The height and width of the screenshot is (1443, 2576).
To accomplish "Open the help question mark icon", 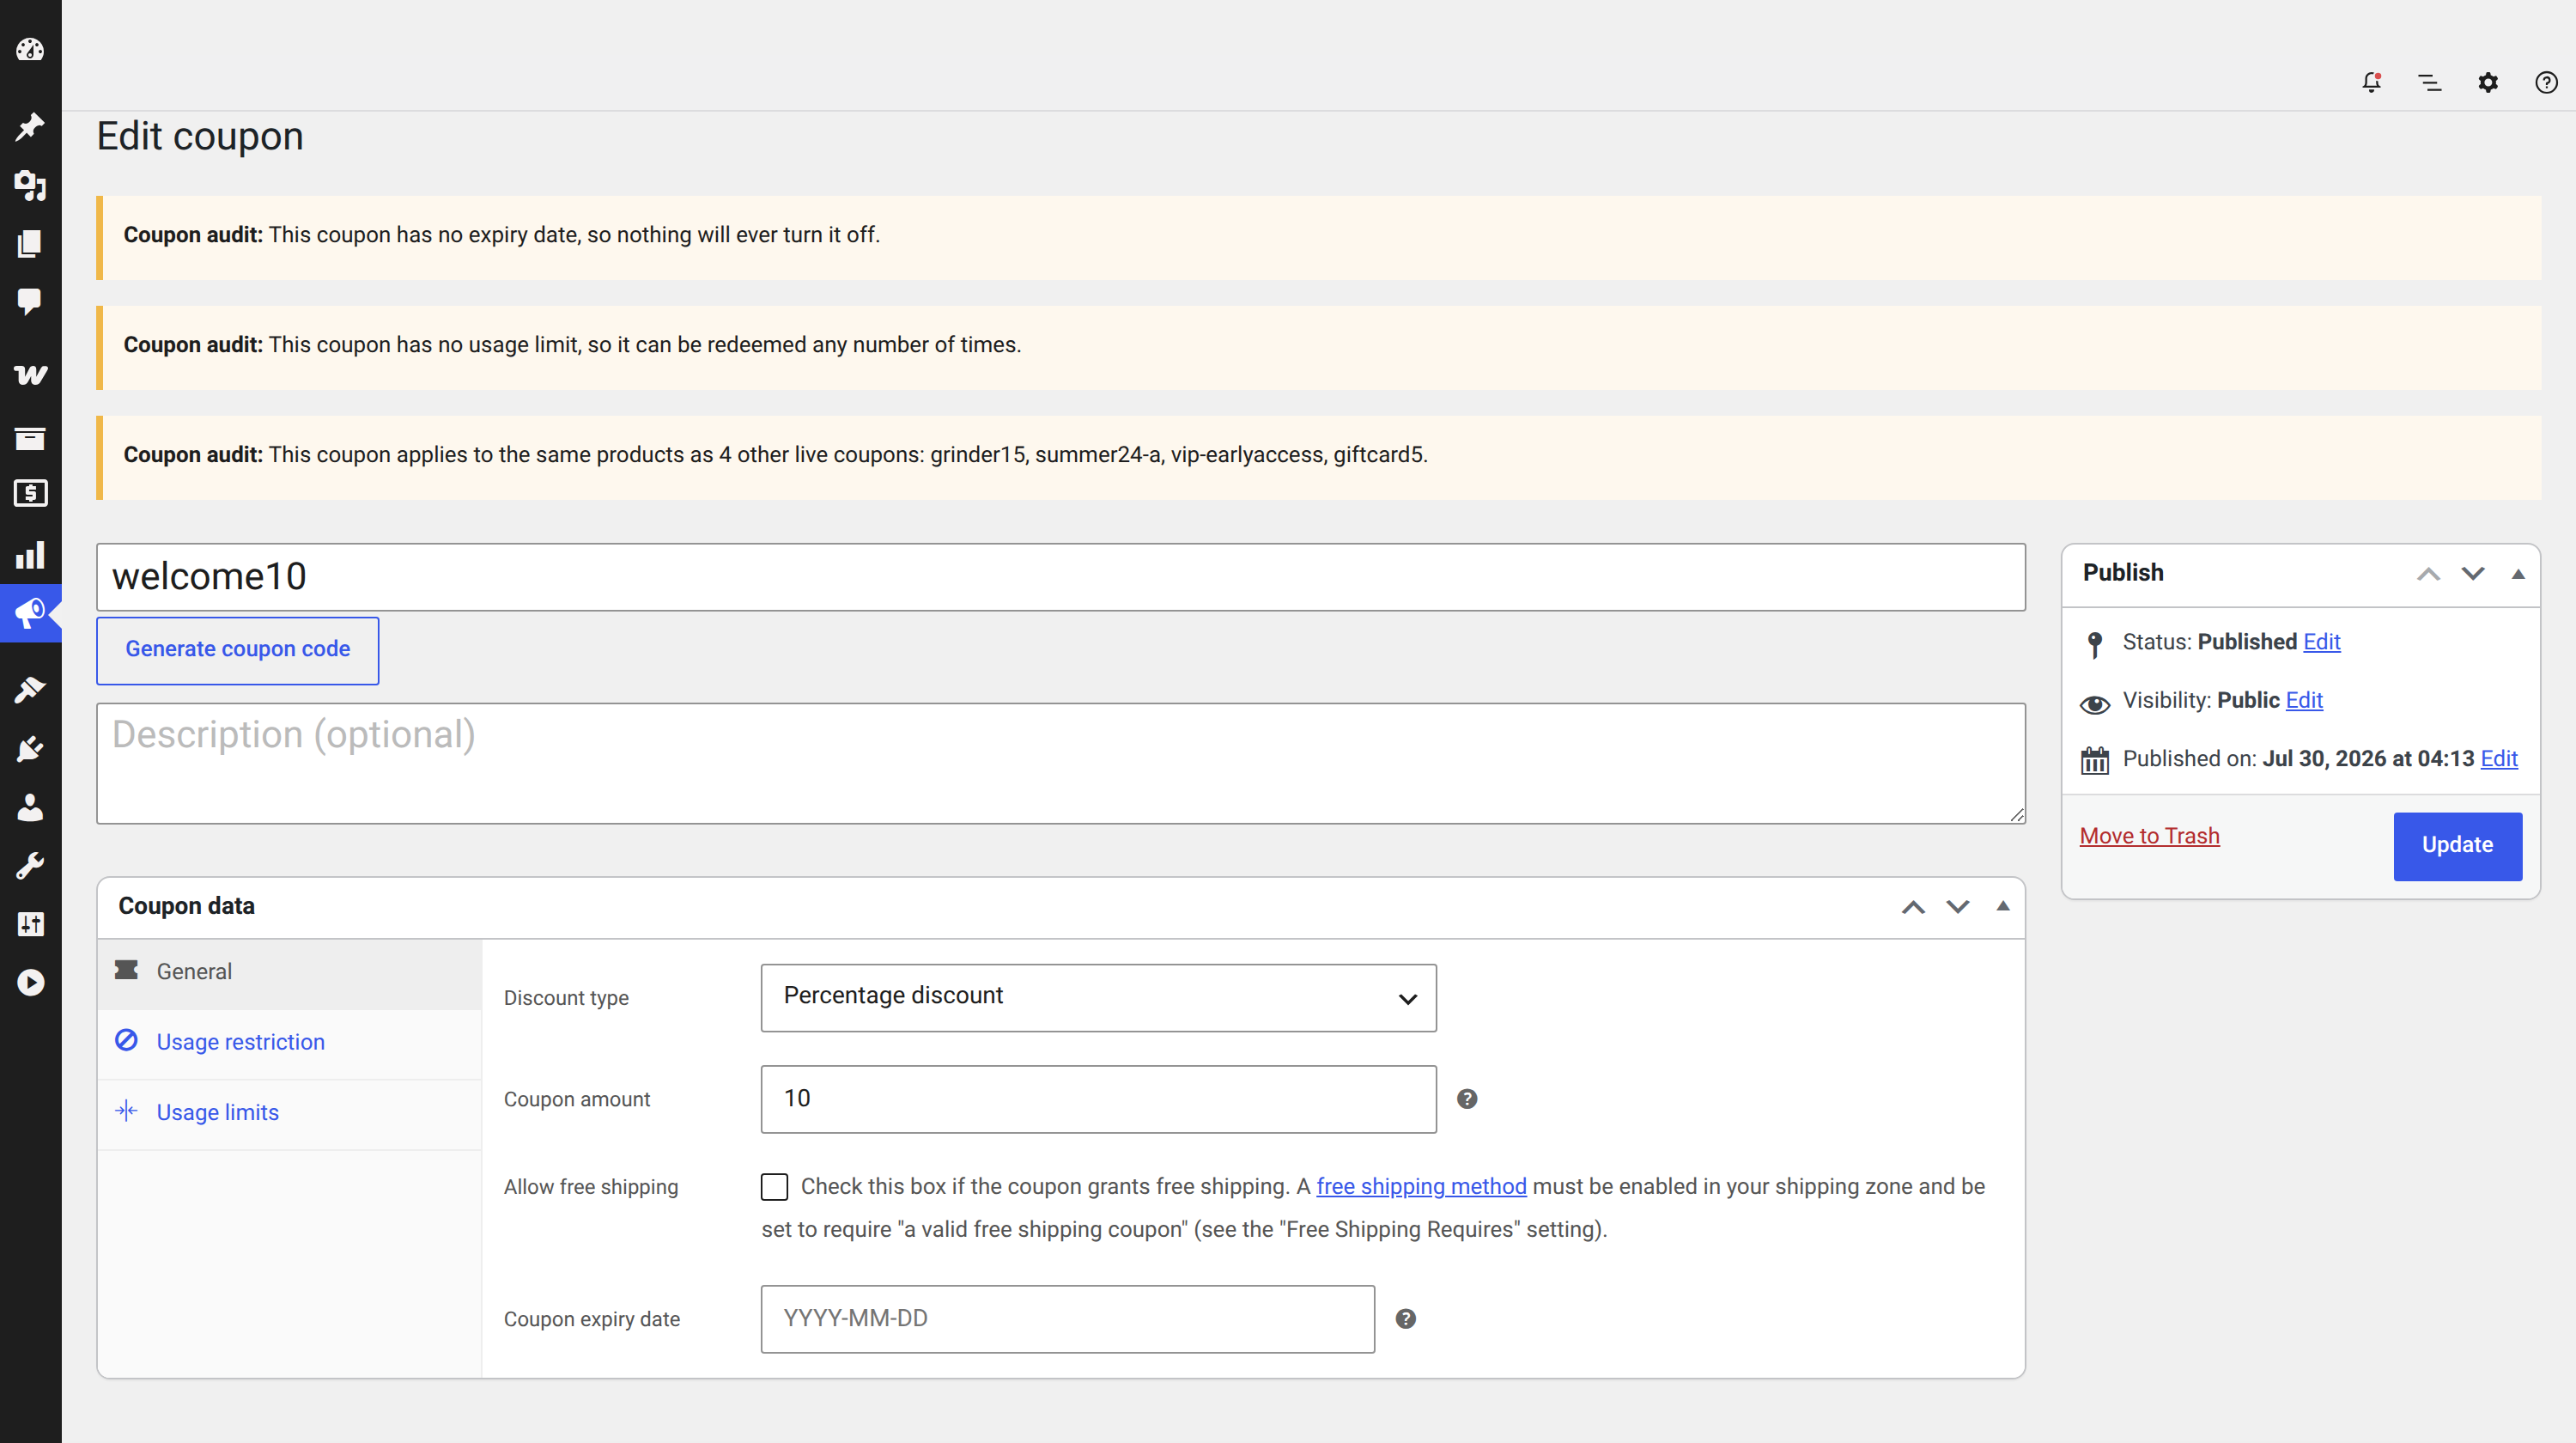I will click(2546, 82).
